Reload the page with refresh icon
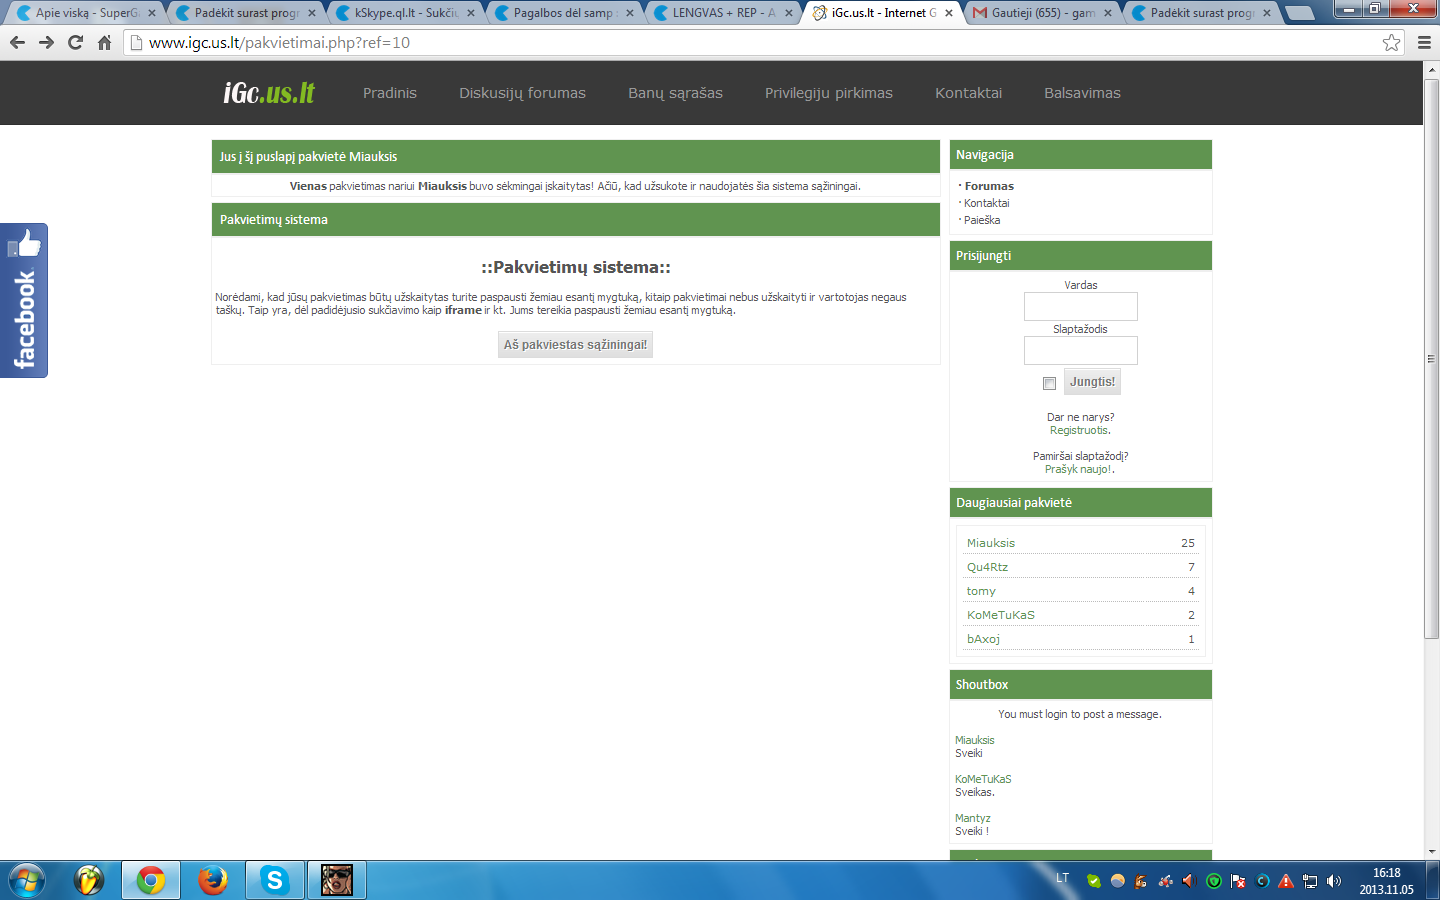This screenshot has width=1440, height=900. coord(75,42)
